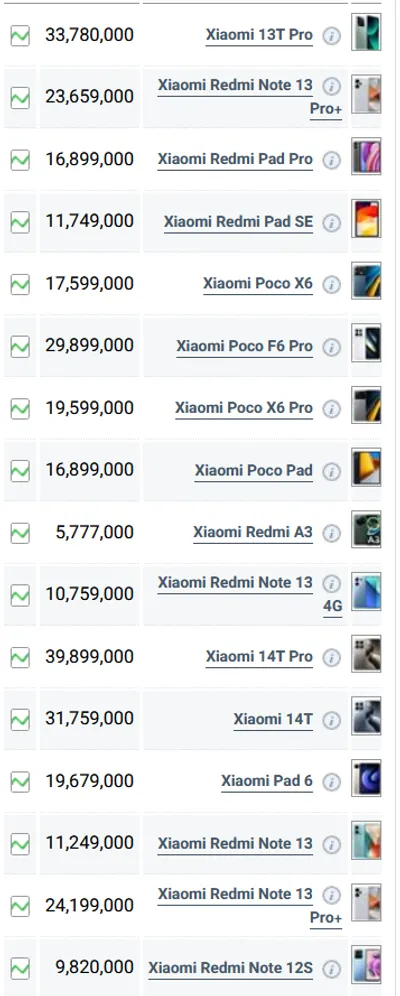Follow the Xiaomi Poco X6 Pro link
The width and height of the screenshot is (400, 996).
244,408
